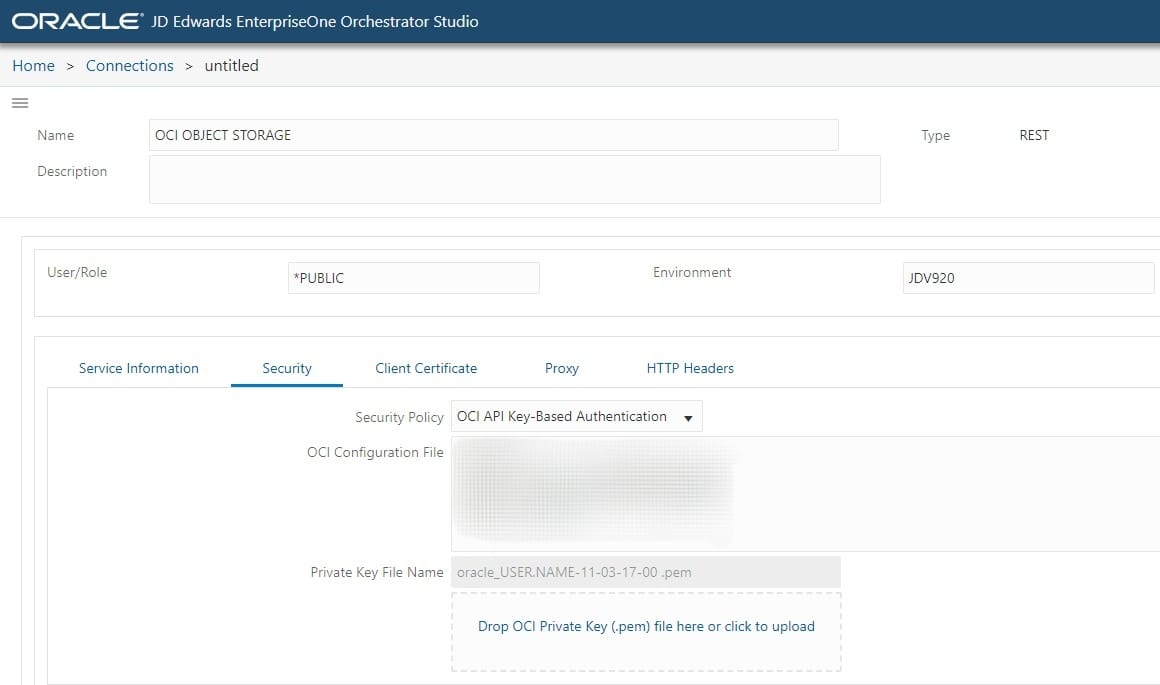Go to Connections breadcrumb link
The image size is (1160, 685).
coord(129,66)
